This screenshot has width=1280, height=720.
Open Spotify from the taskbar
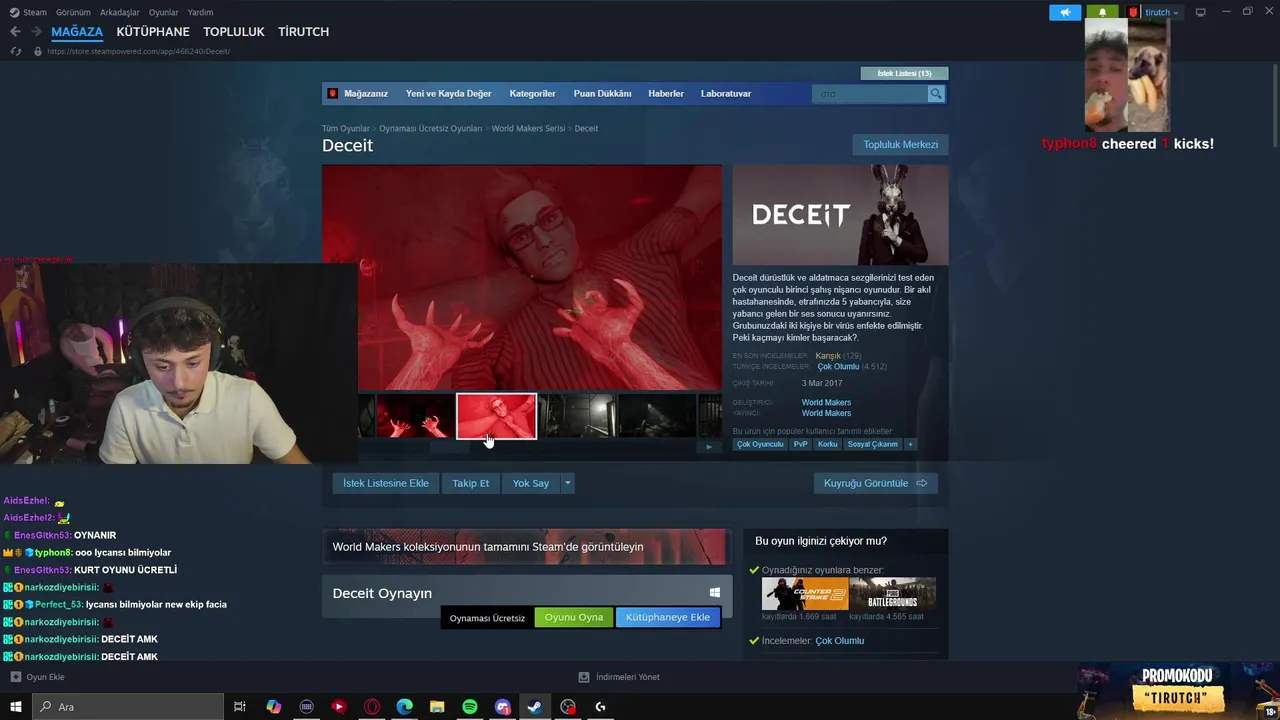click(x=470, y=707)
